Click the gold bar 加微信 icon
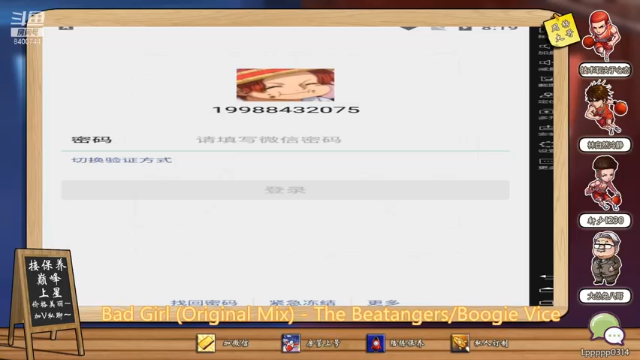Viewport: 640px width, 360px height. [x=206, y=342]
